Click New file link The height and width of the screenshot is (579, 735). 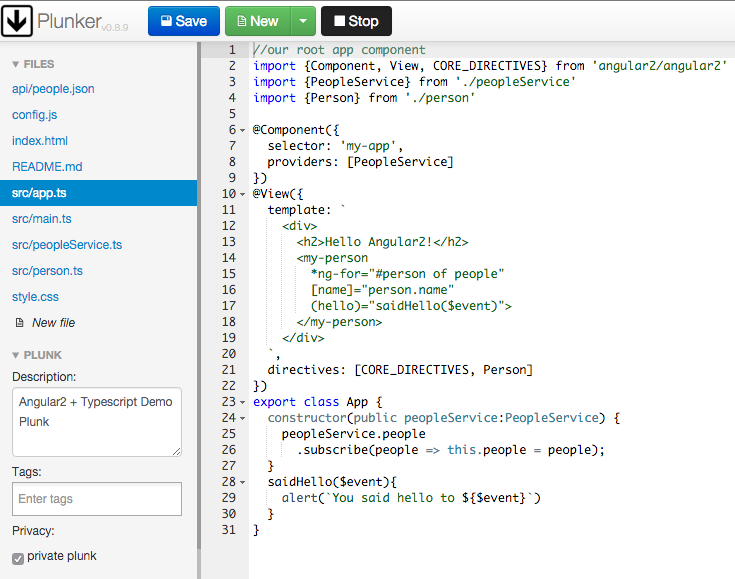pos(53,323)
